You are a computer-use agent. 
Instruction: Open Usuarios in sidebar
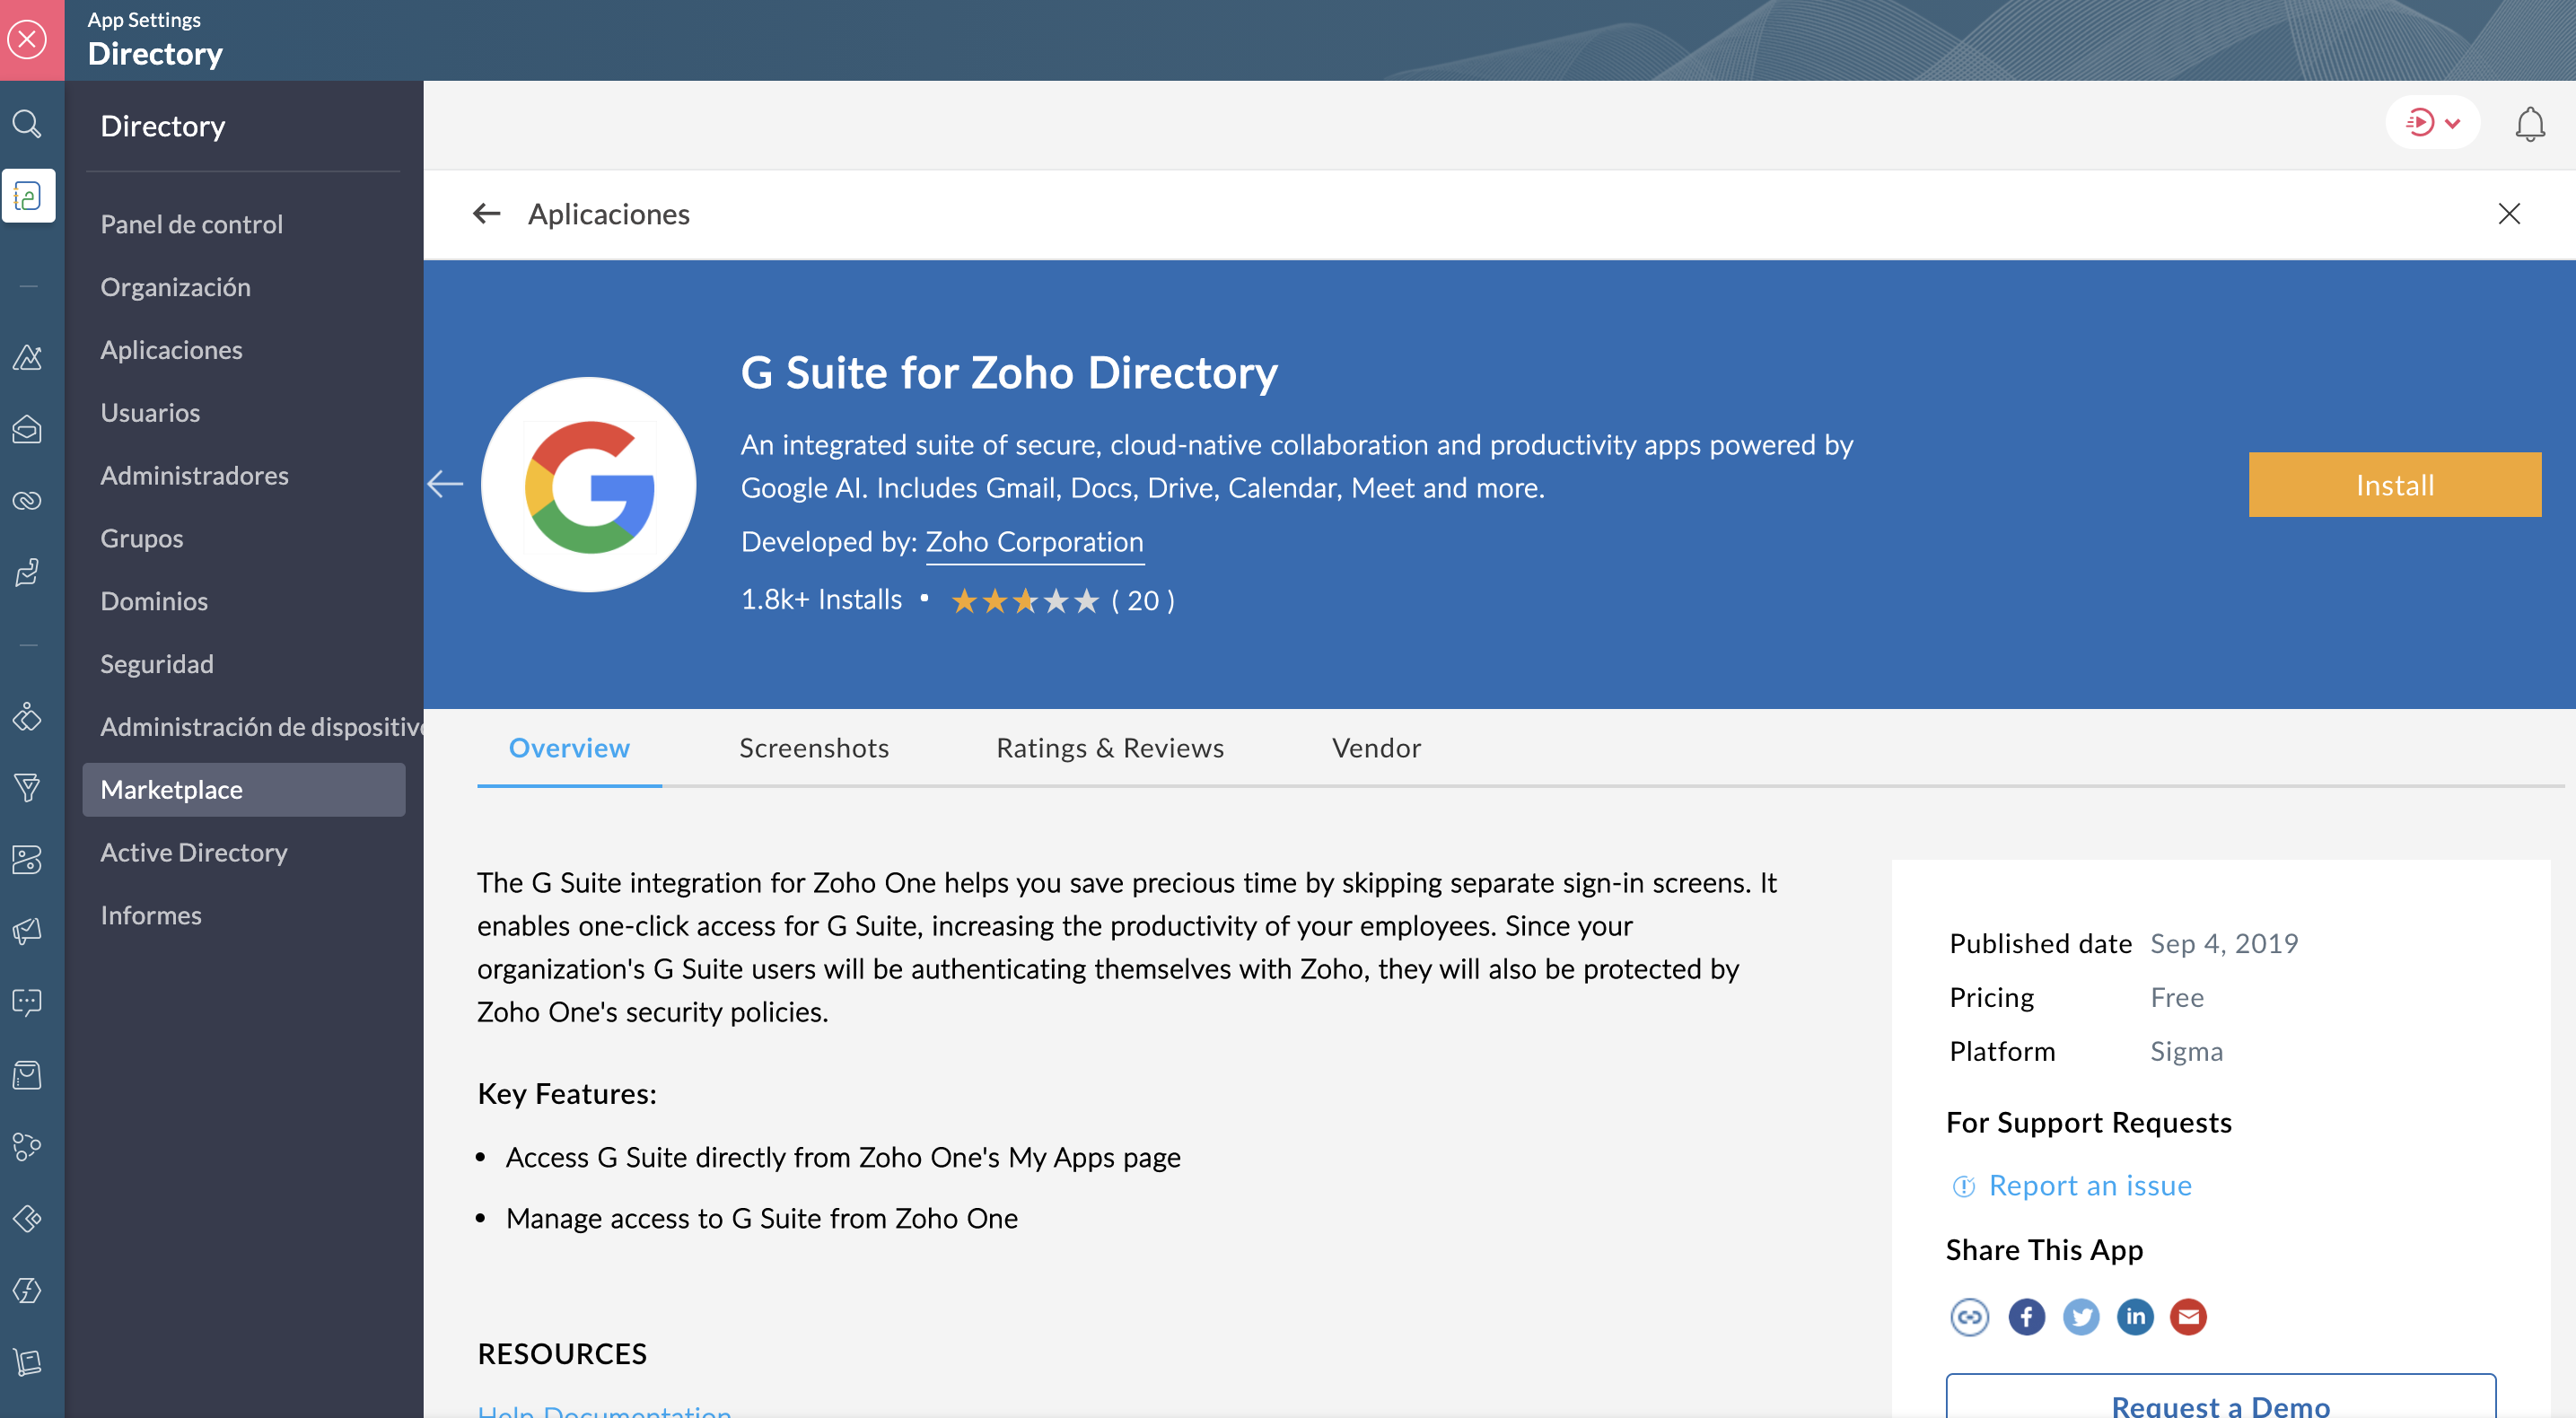[150, 412]
